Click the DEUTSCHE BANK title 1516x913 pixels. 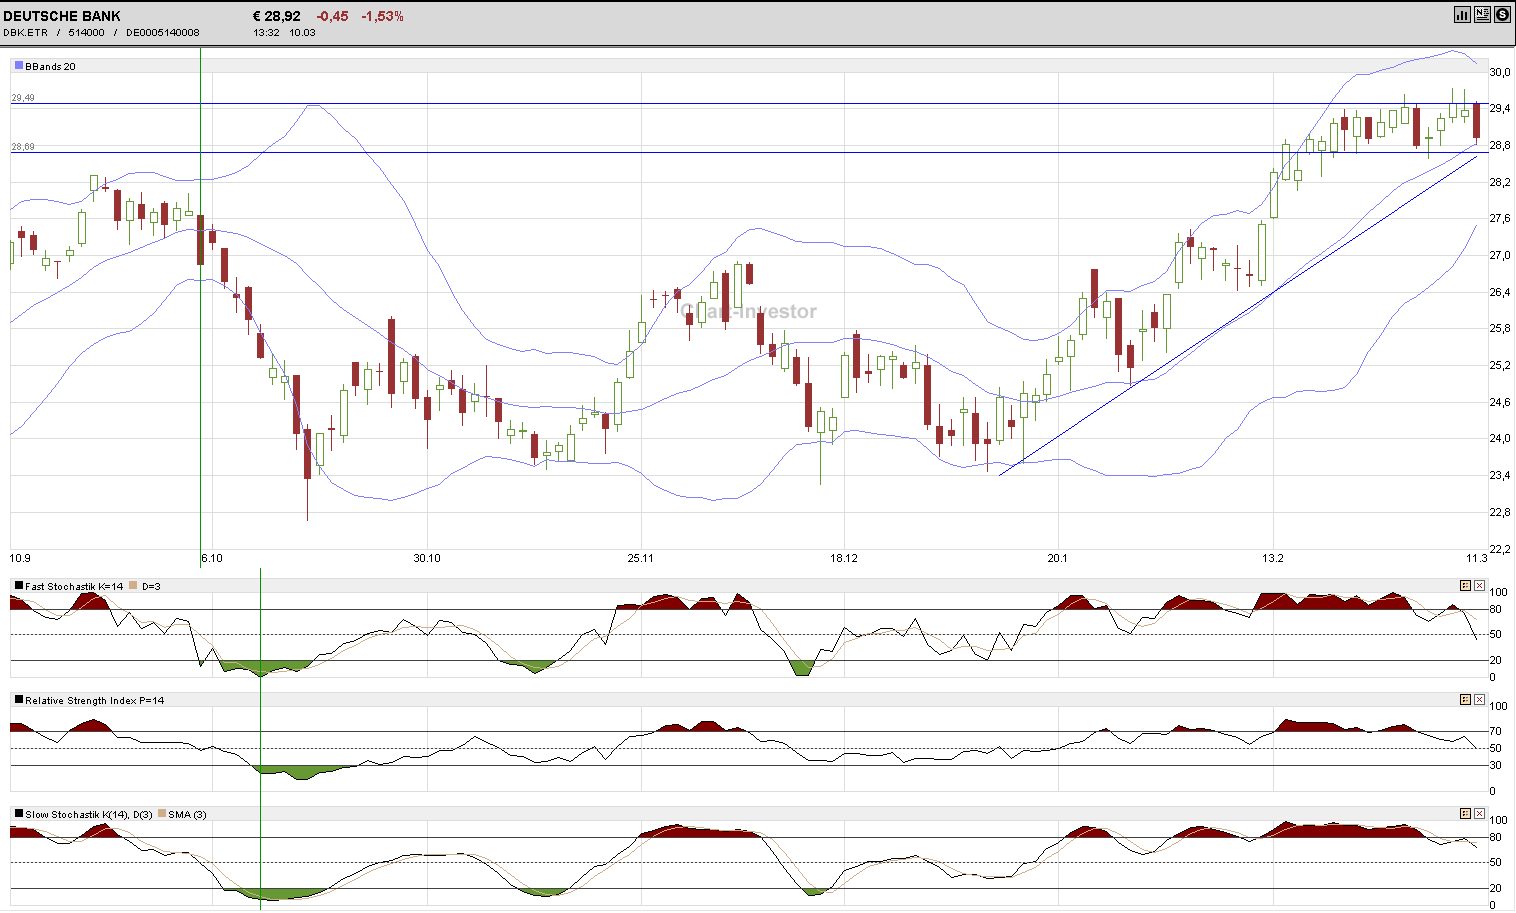[62, 16]
